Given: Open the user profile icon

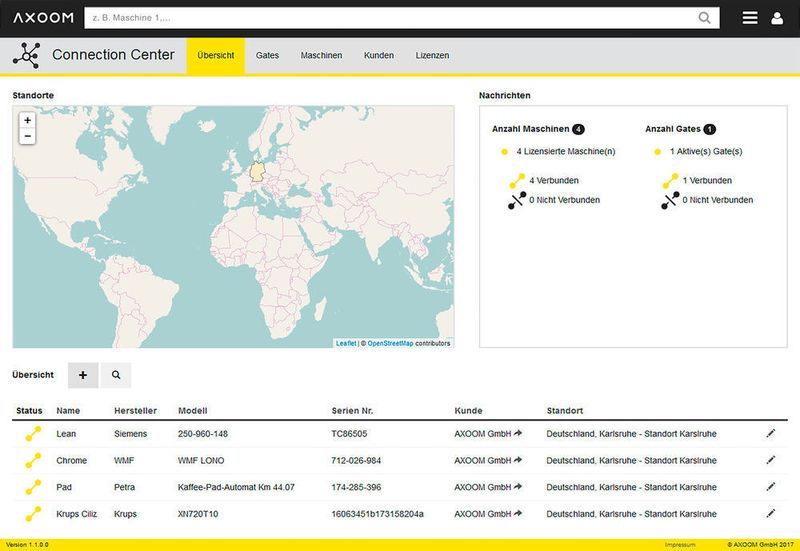Looking at the screenshot, I should coord(777,18).
